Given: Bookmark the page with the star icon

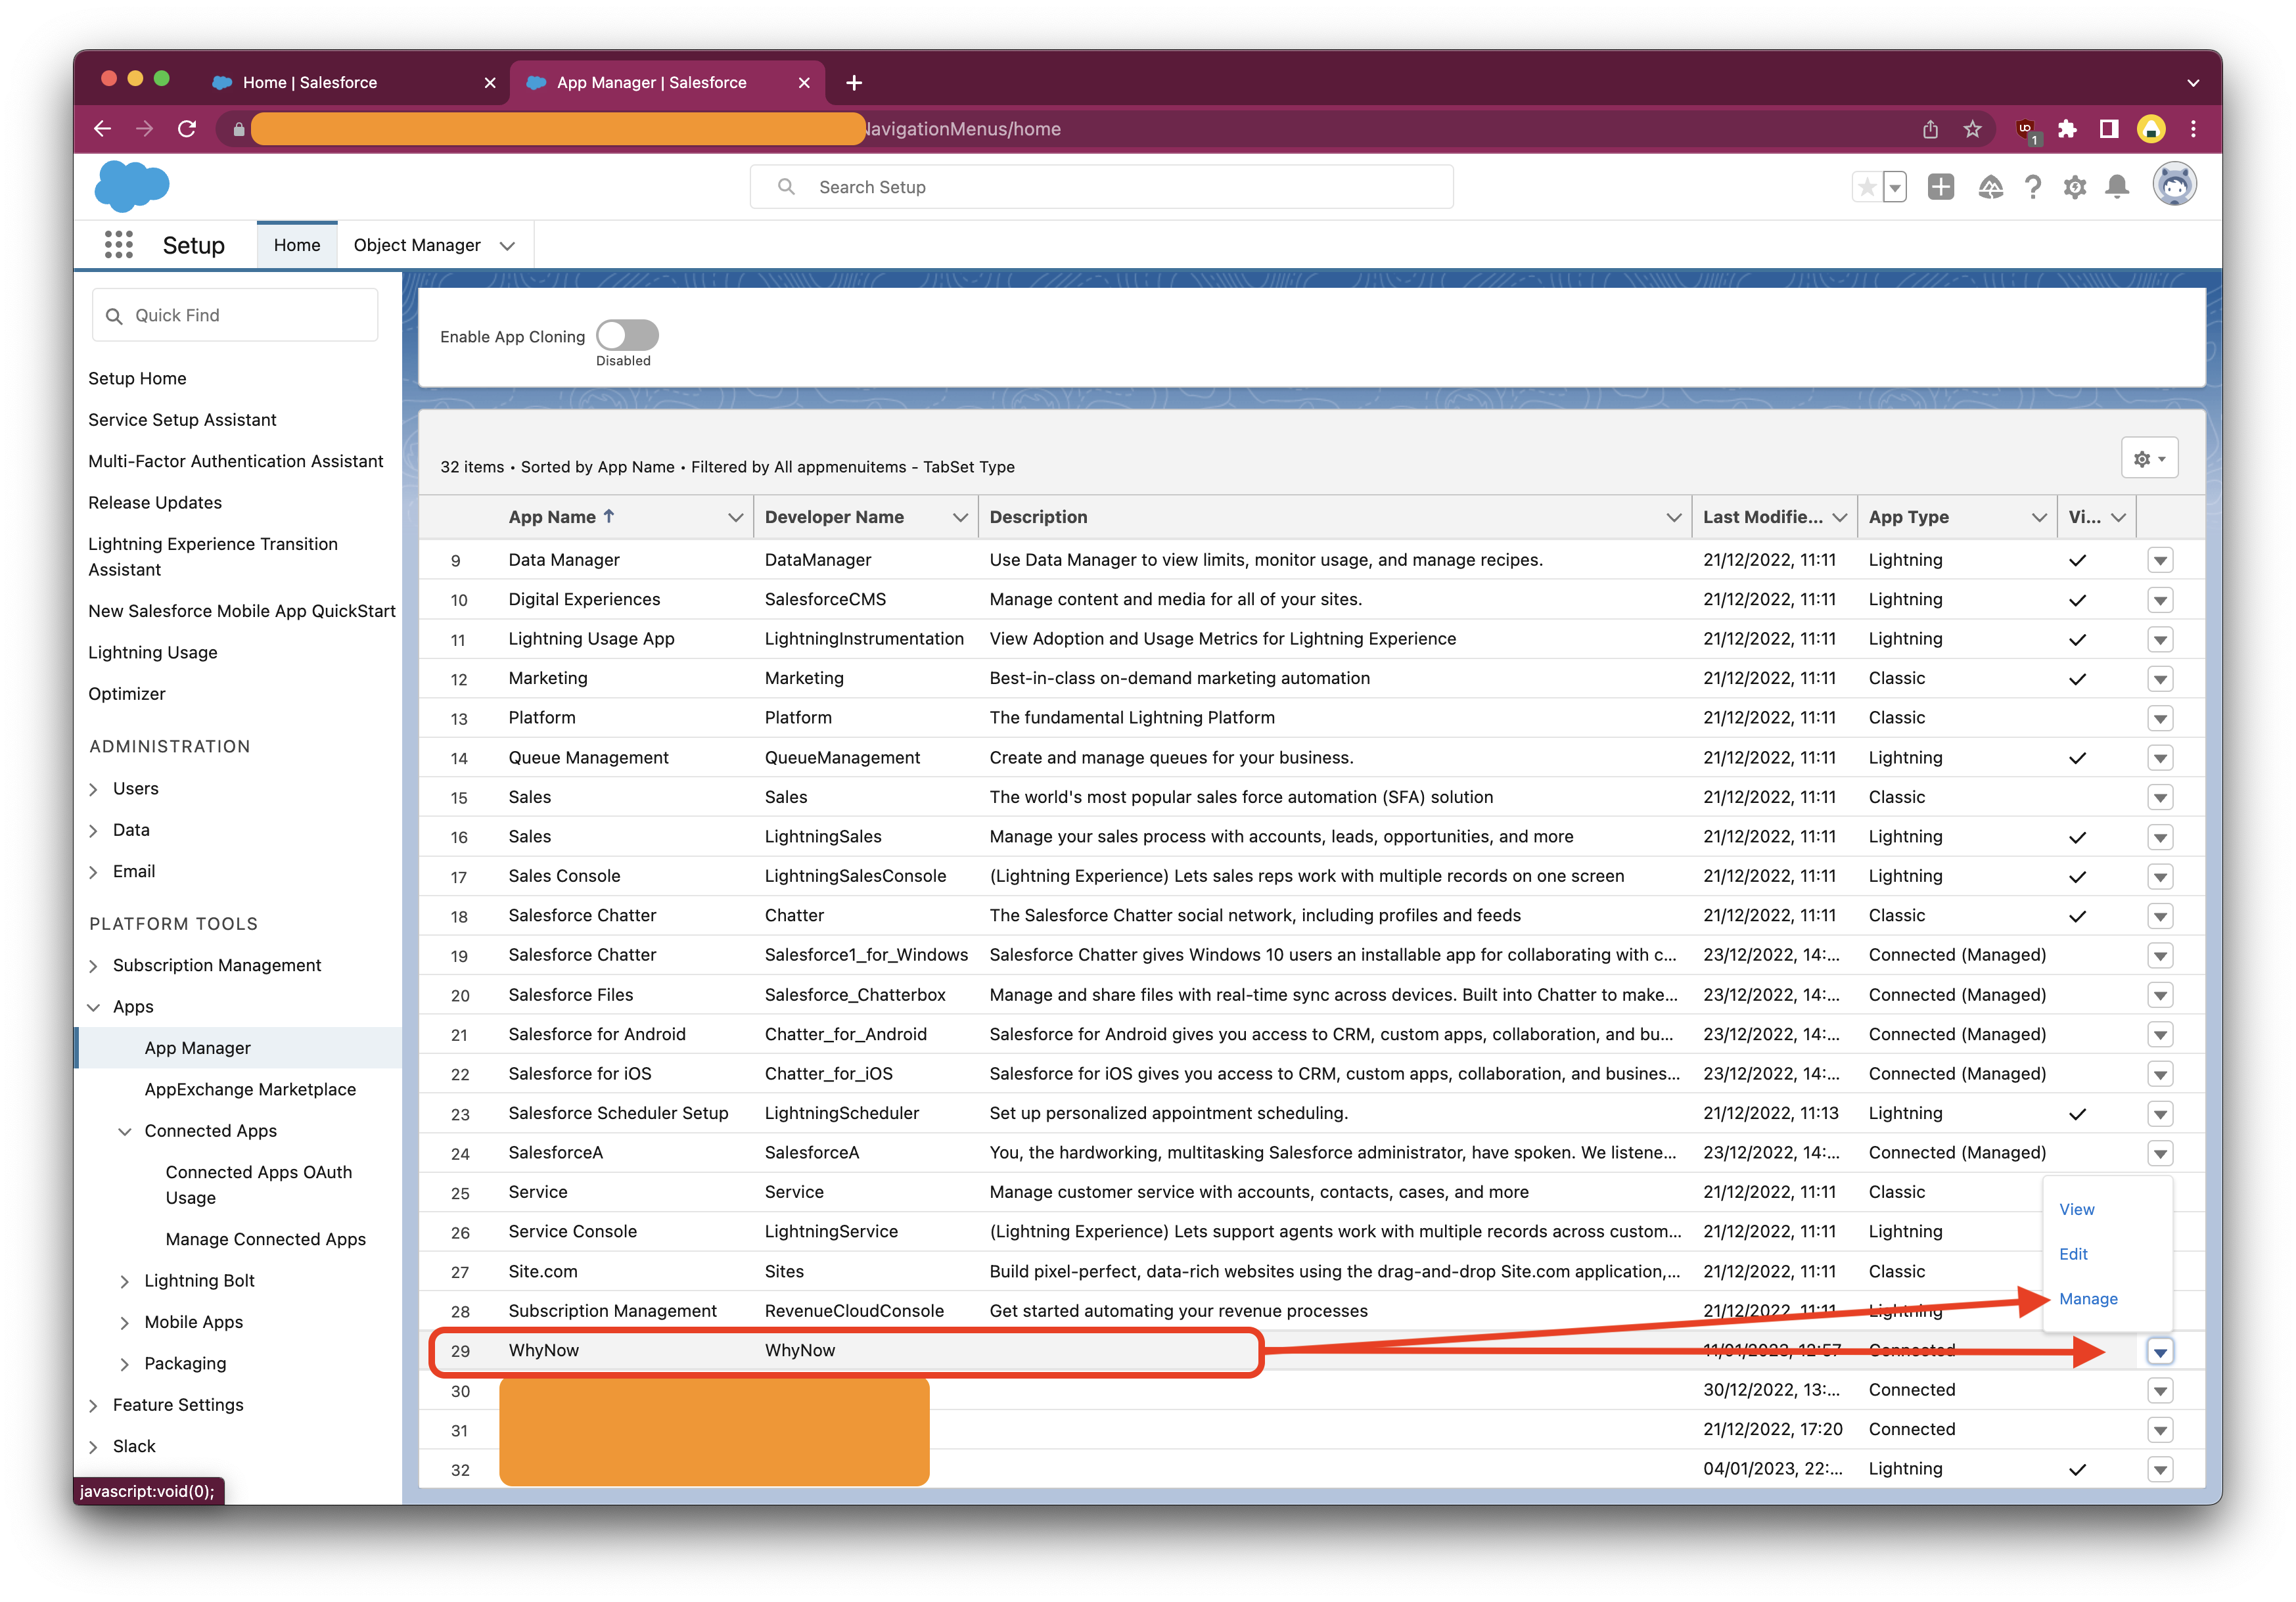Looking at the screenshot, I should 1972,129.
